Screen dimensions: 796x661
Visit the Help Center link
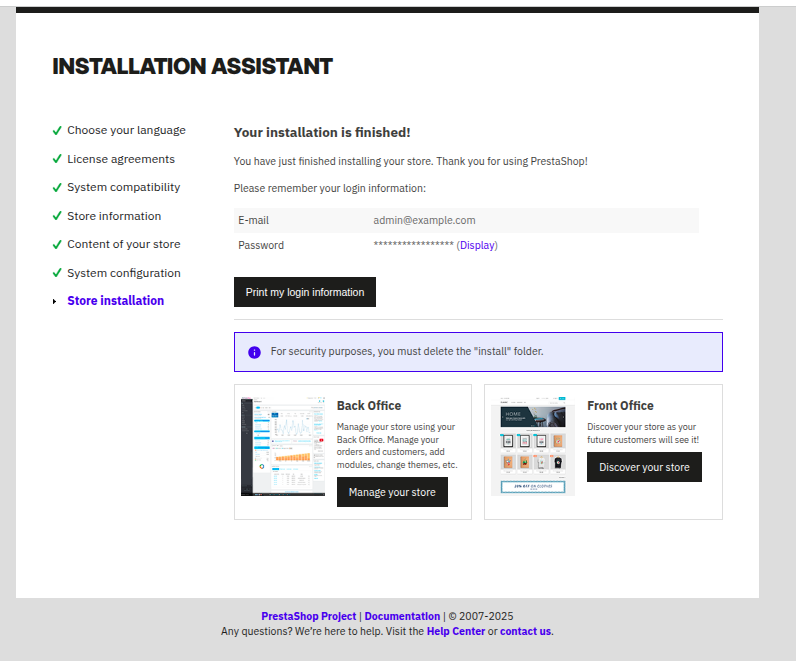456,632
